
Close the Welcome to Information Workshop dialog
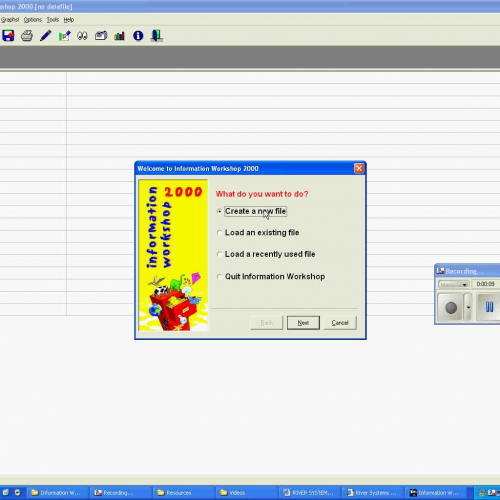[x=359, y=168]
